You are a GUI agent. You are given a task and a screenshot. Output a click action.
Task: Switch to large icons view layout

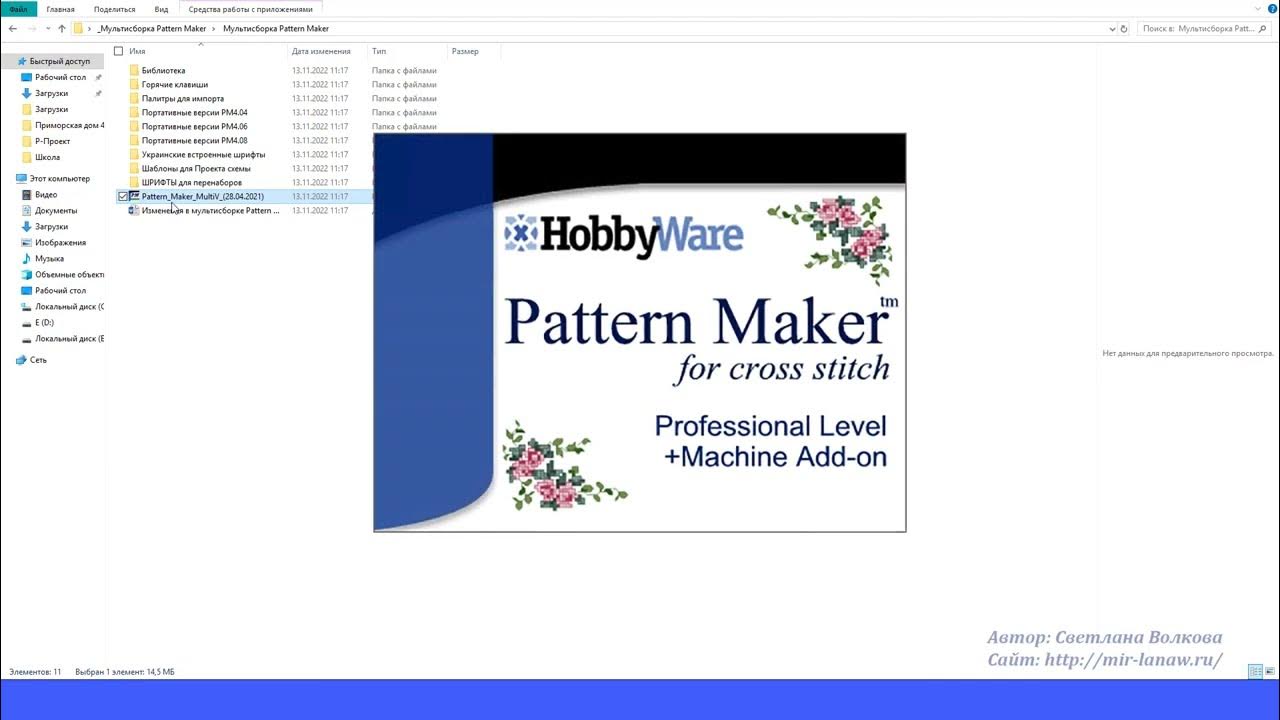point(1270,672)
